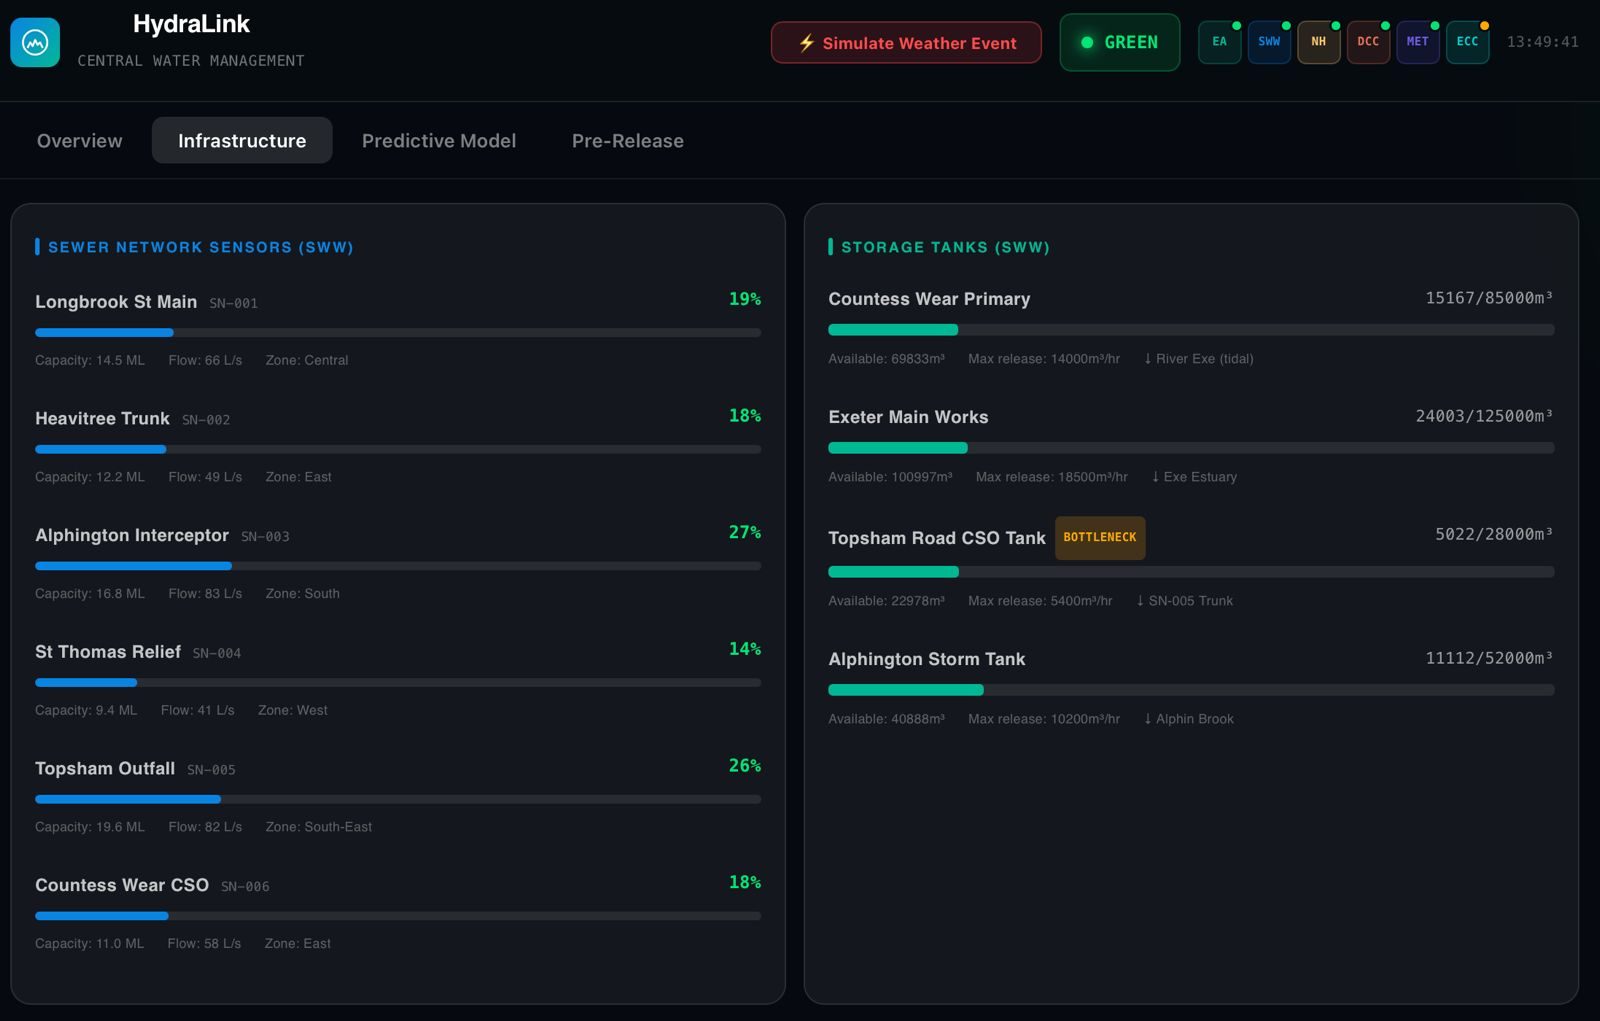Click the 27% reading for Alphington Interceptor
Image resolution: width=1600 pixels, height=1021 pixels.
pos(745,532)
